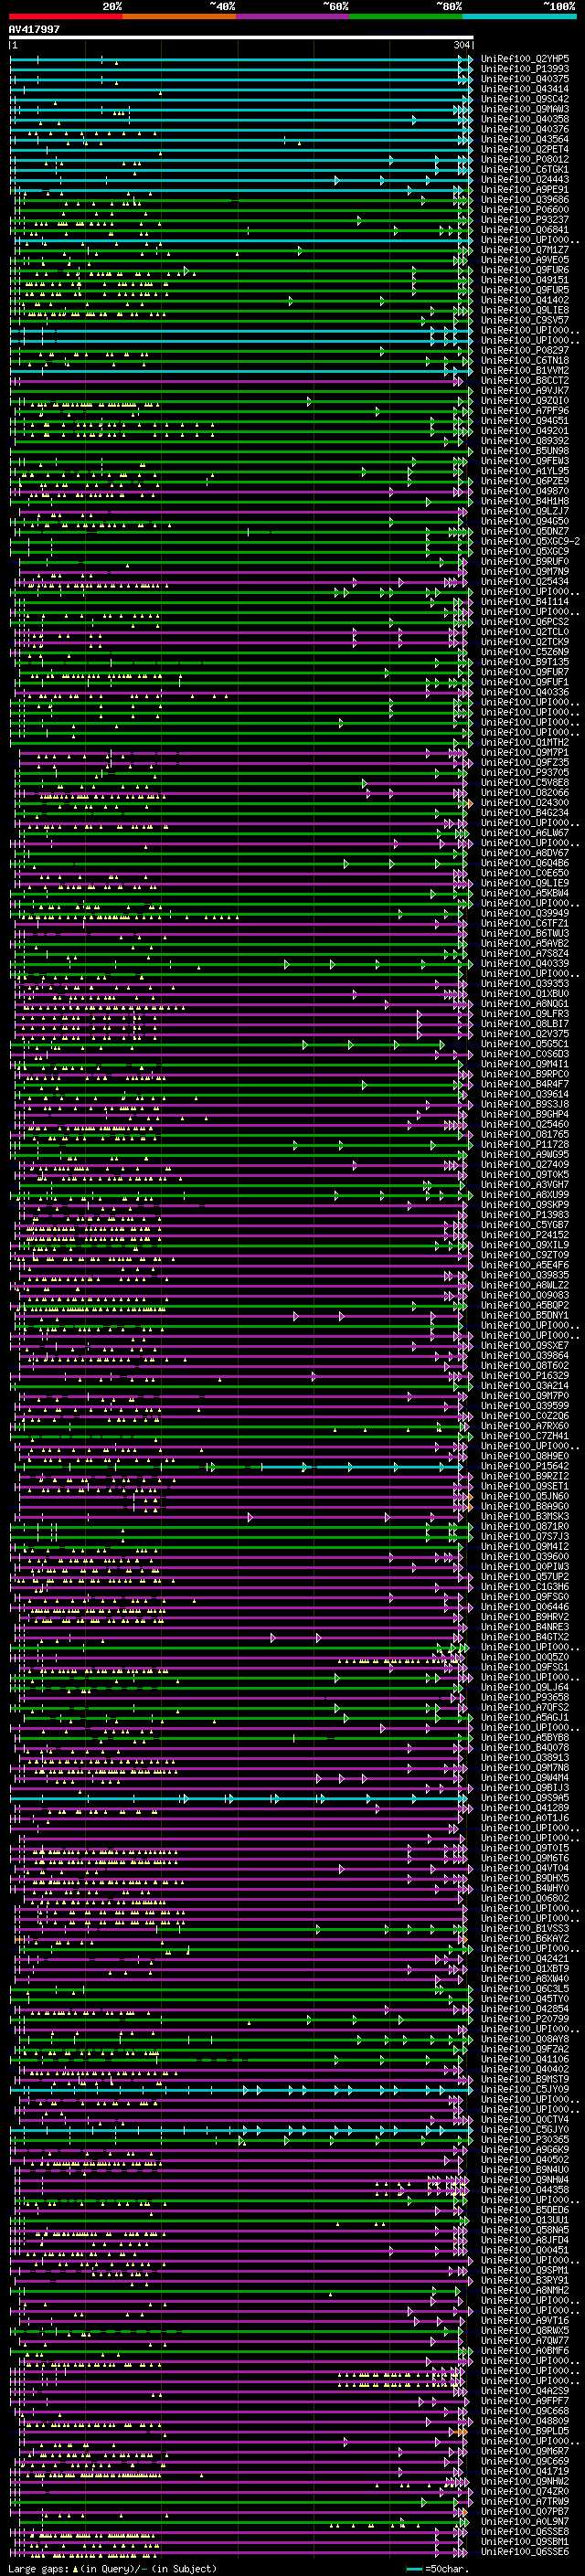The width and height of the screenshot is (585, 2576).
Task: Open the UniRef100_Q9FUF1 entry
Action: [x=525, y=682]
